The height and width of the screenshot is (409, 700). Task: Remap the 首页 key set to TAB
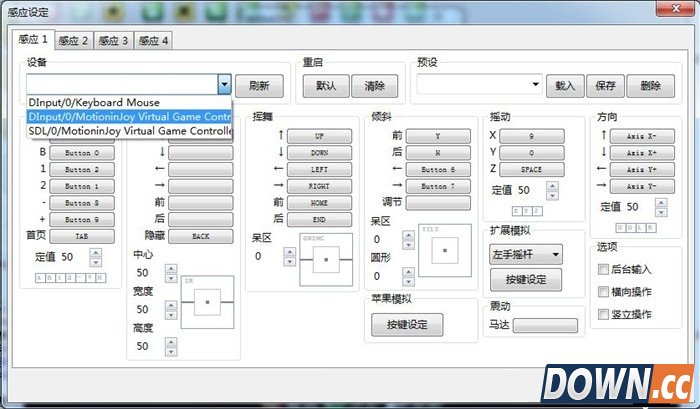coord(82,236)
